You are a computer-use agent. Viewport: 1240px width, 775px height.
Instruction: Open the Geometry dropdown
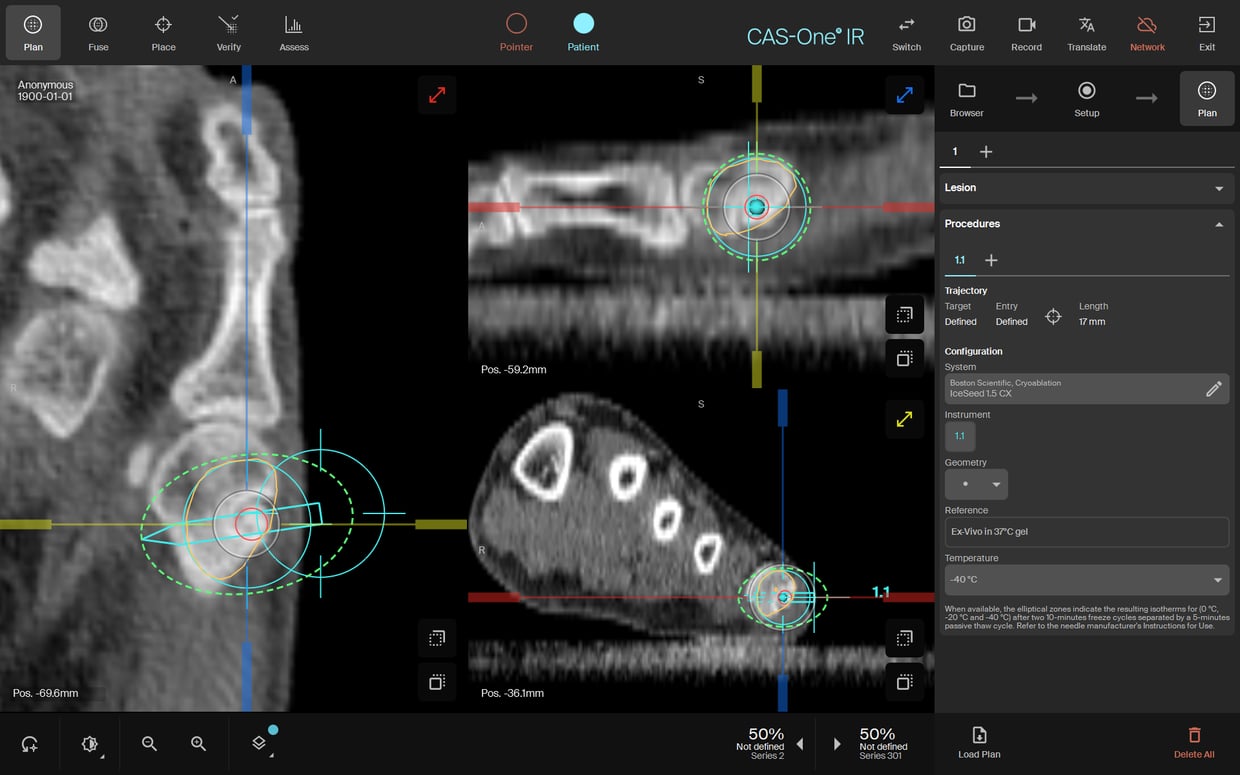976,484
